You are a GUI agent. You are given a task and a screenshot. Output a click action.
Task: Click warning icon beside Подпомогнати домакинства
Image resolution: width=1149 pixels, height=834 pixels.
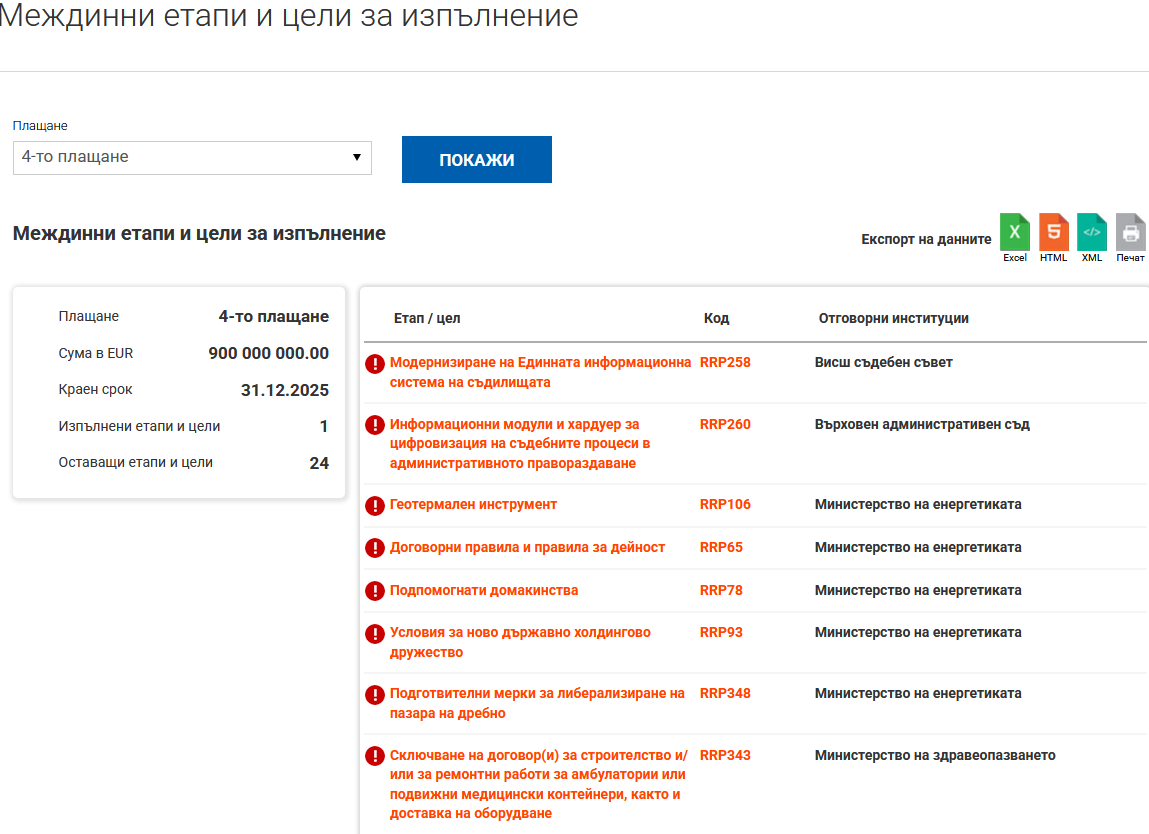(x=375, y=591)
